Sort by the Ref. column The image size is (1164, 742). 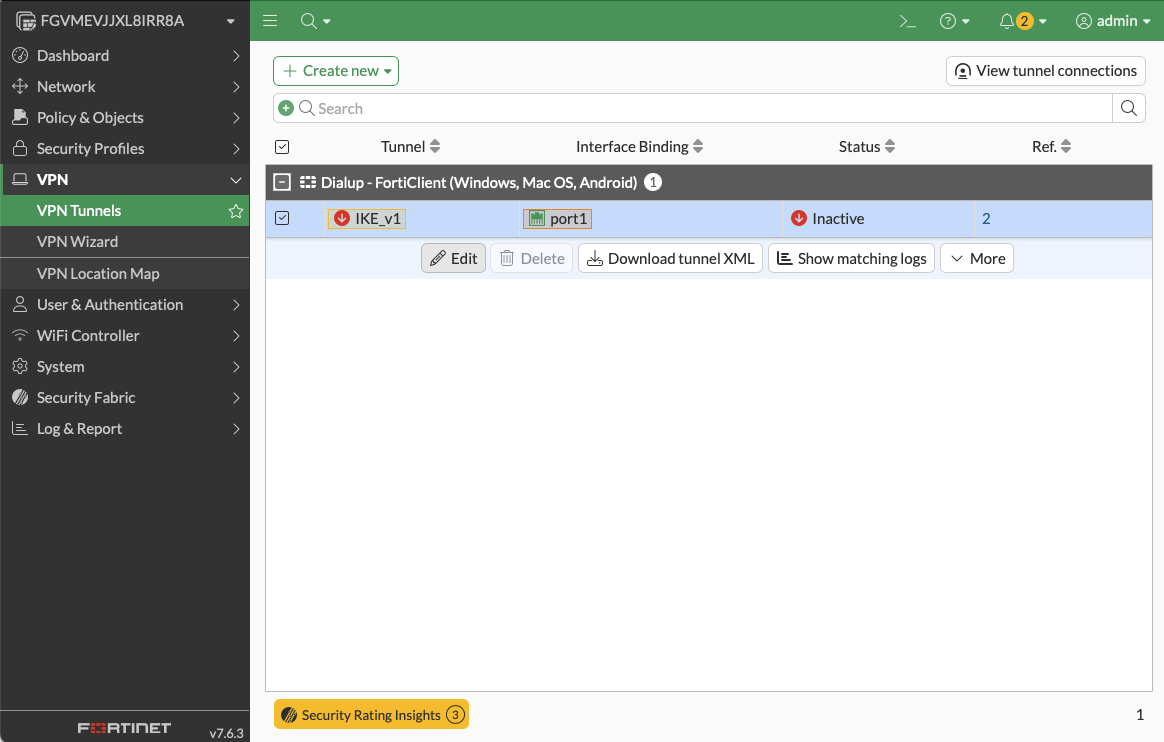(1066, 147)
